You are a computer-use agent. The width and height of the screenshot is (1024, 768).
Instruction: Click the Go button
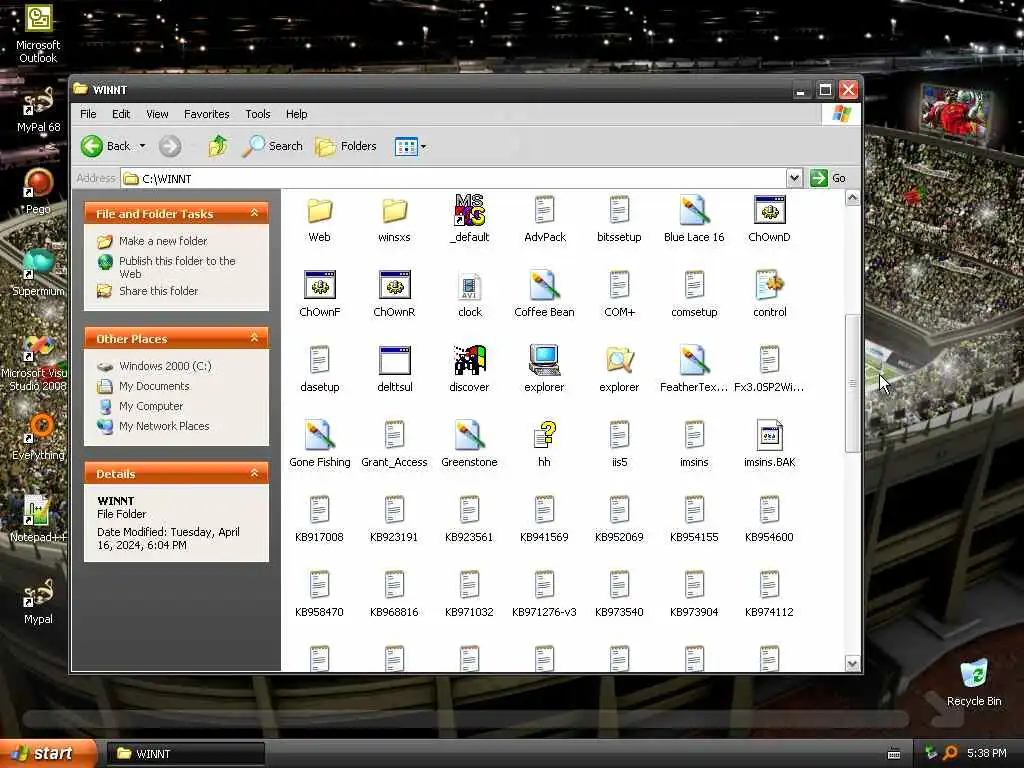[x=829, y=178]
